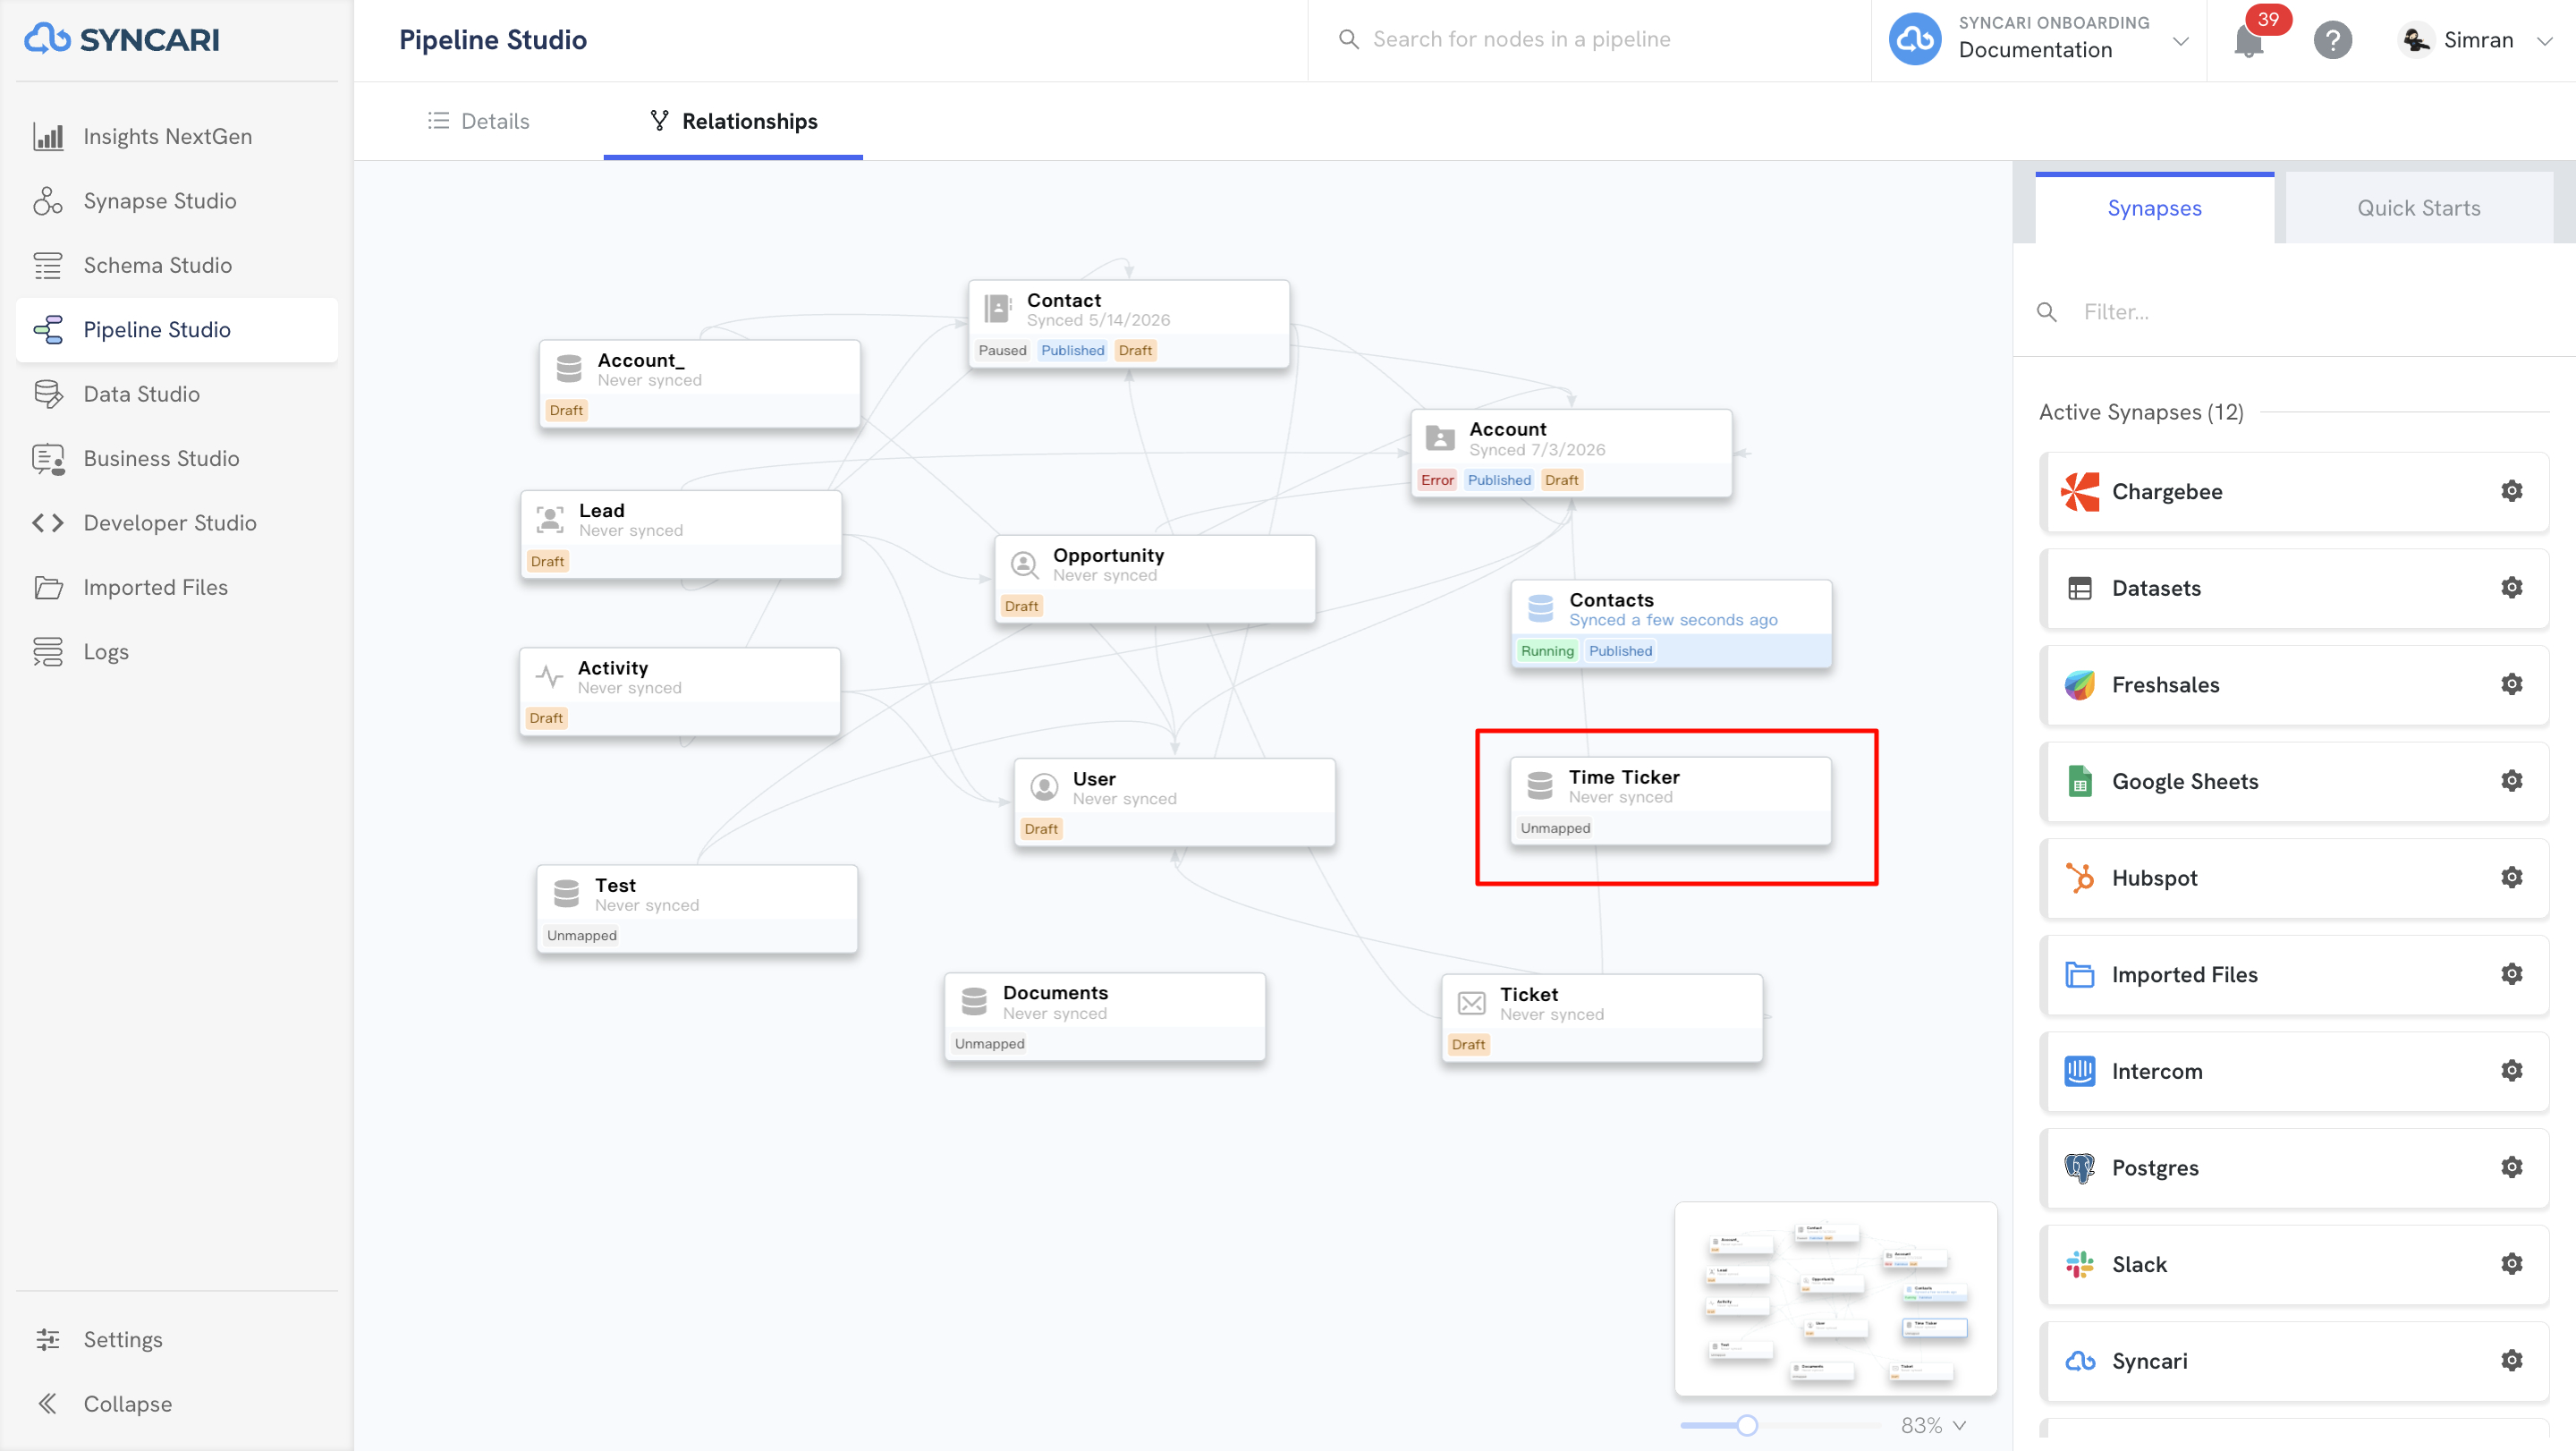Open the help question mark icon
2576x1451 pixels.
2333,40
